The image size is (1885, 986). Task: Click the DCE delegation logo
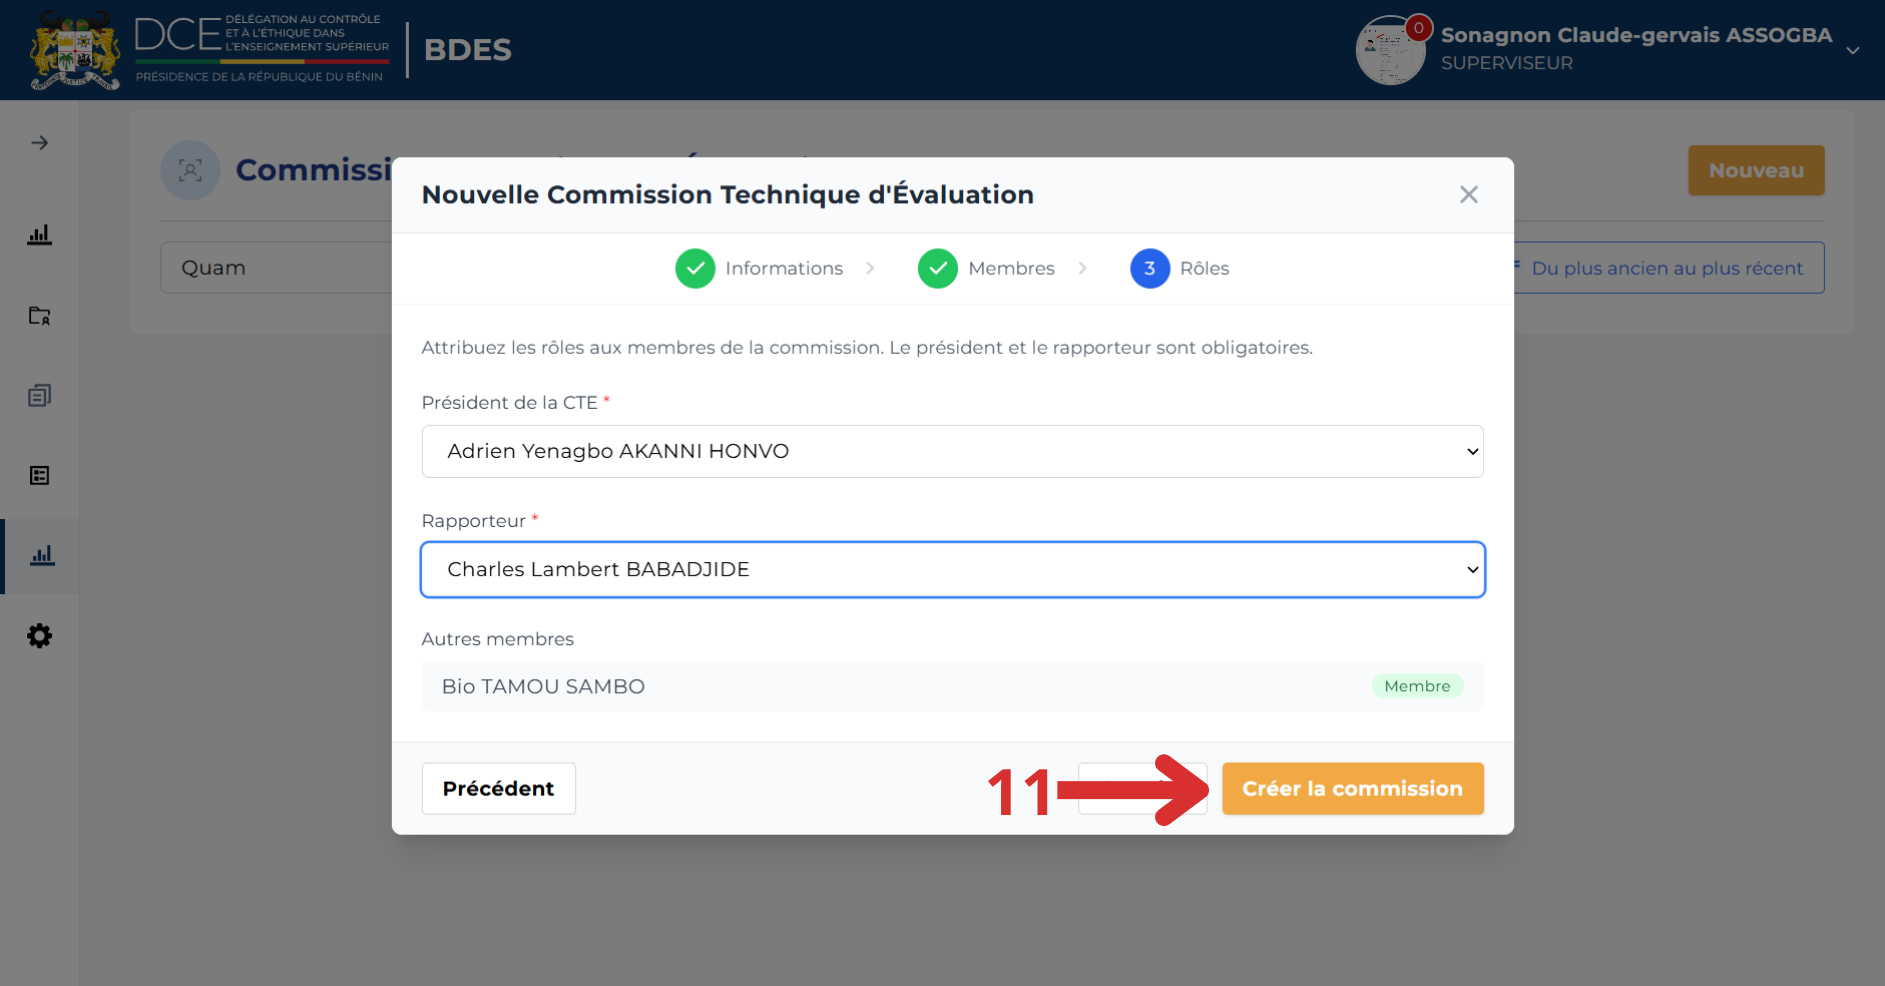(x=262, y=49)
